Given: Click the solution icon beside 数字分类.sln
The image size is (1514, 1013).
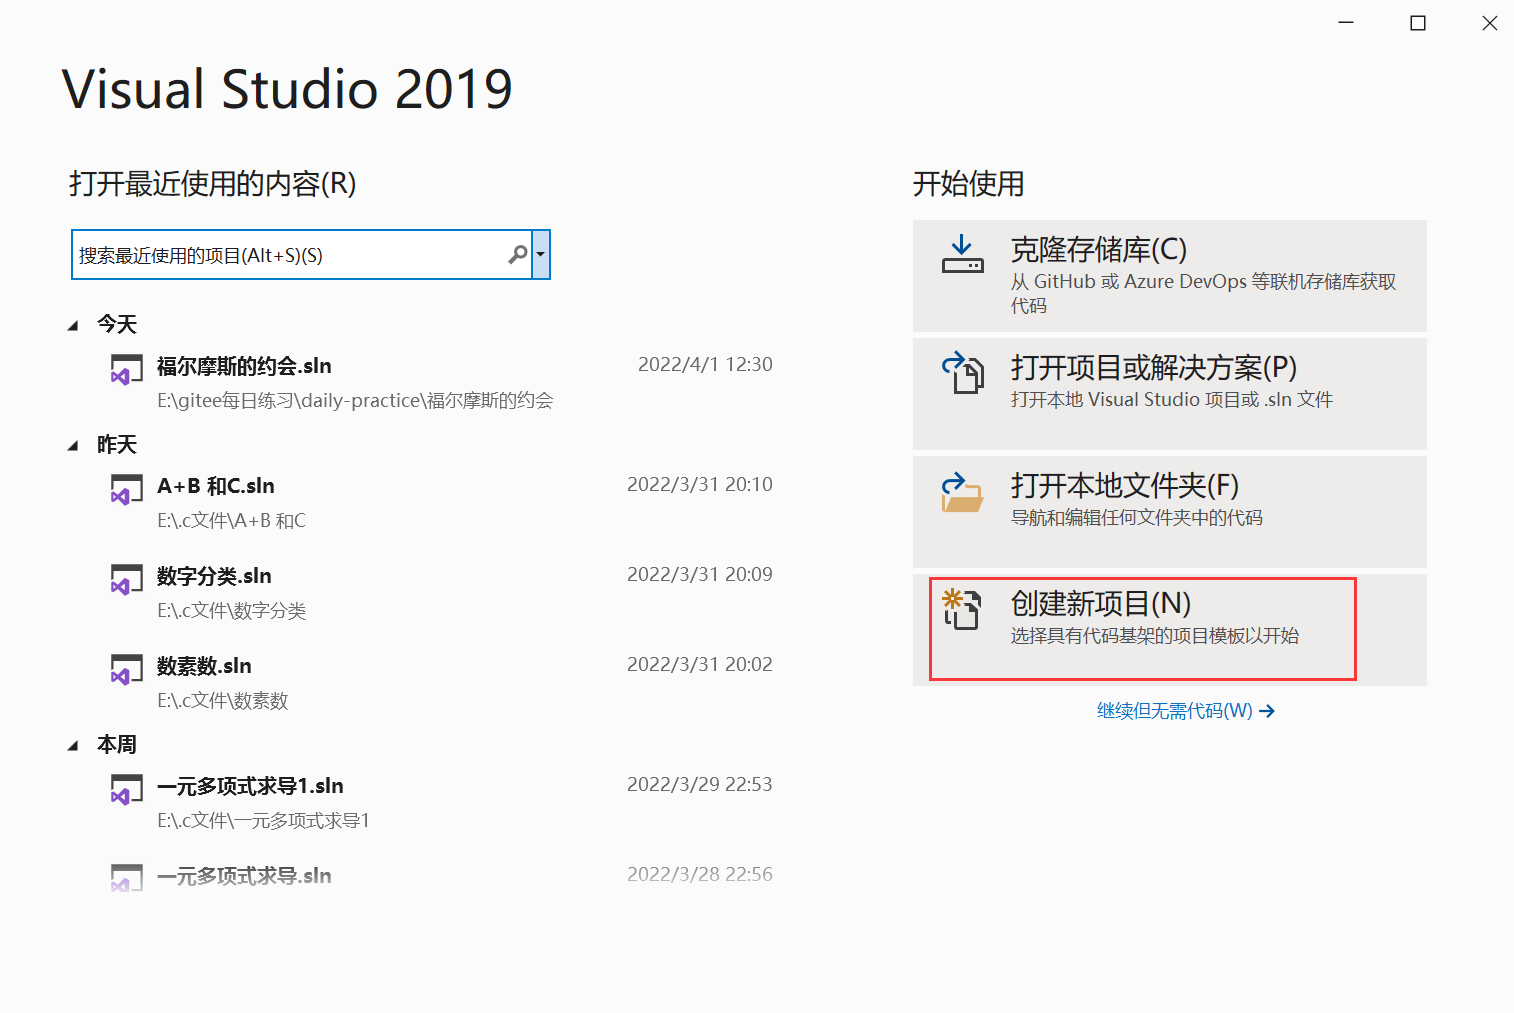Looking at the screenshot, I should pos(126,579).
